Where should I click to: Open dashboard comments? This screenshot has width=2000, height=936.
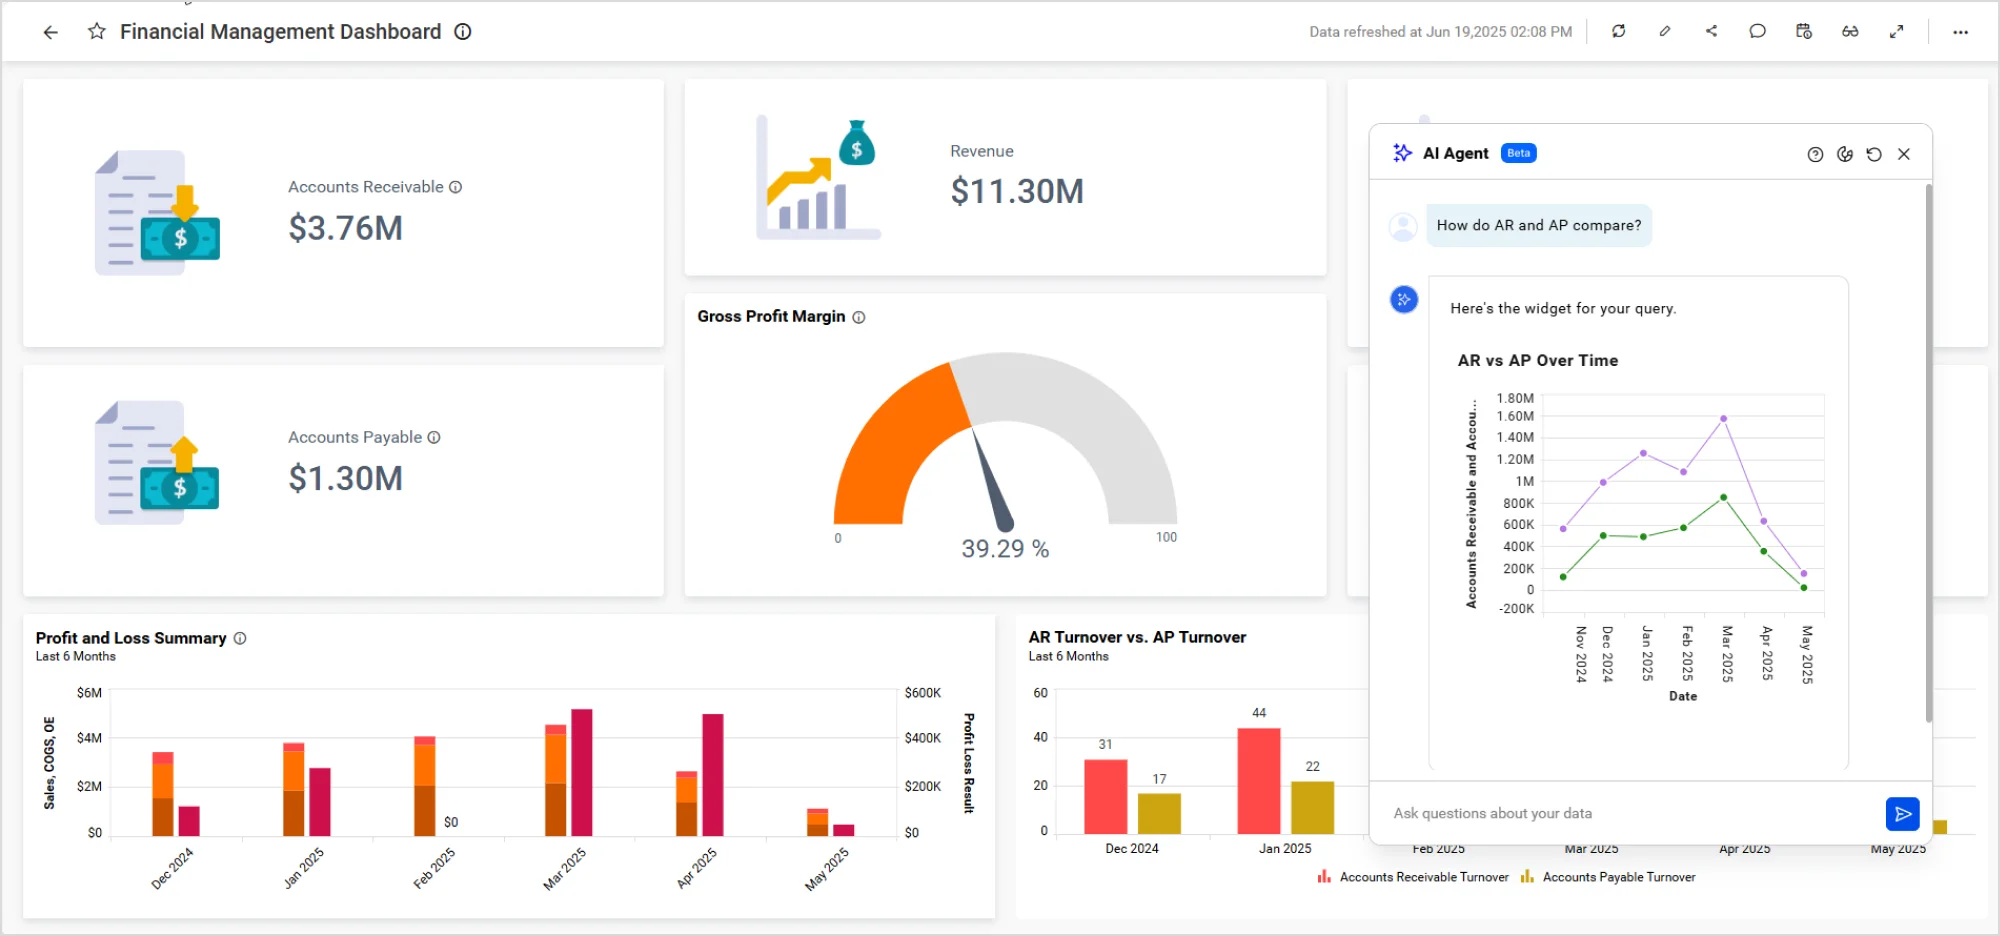(1757, 31)
